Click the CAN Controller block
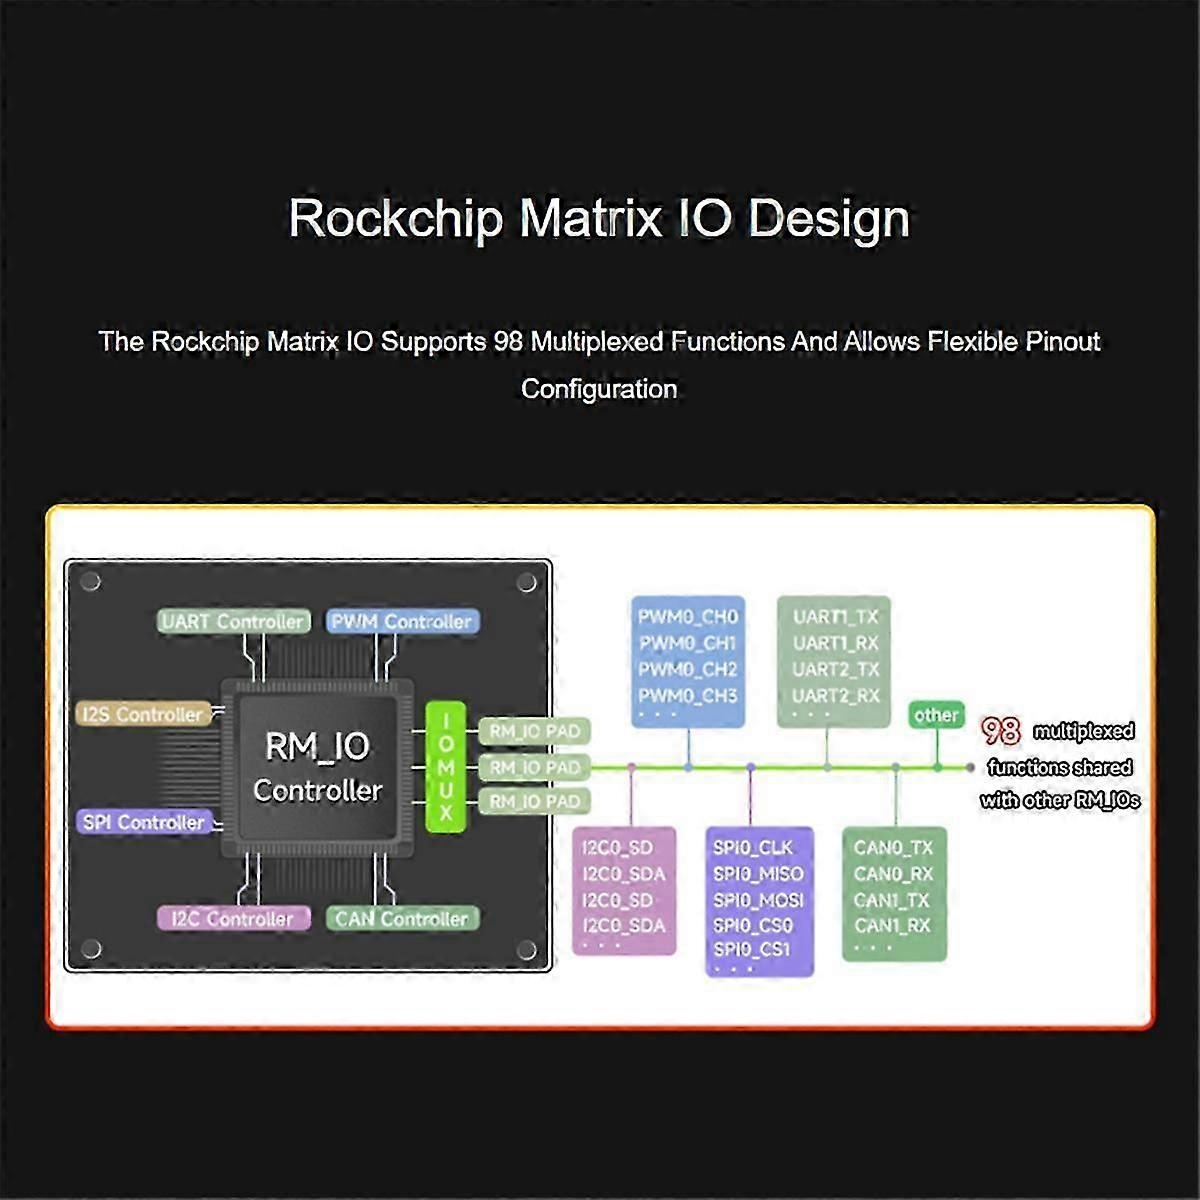The height and width of the screenshot is (1200, 1200). 402,917
